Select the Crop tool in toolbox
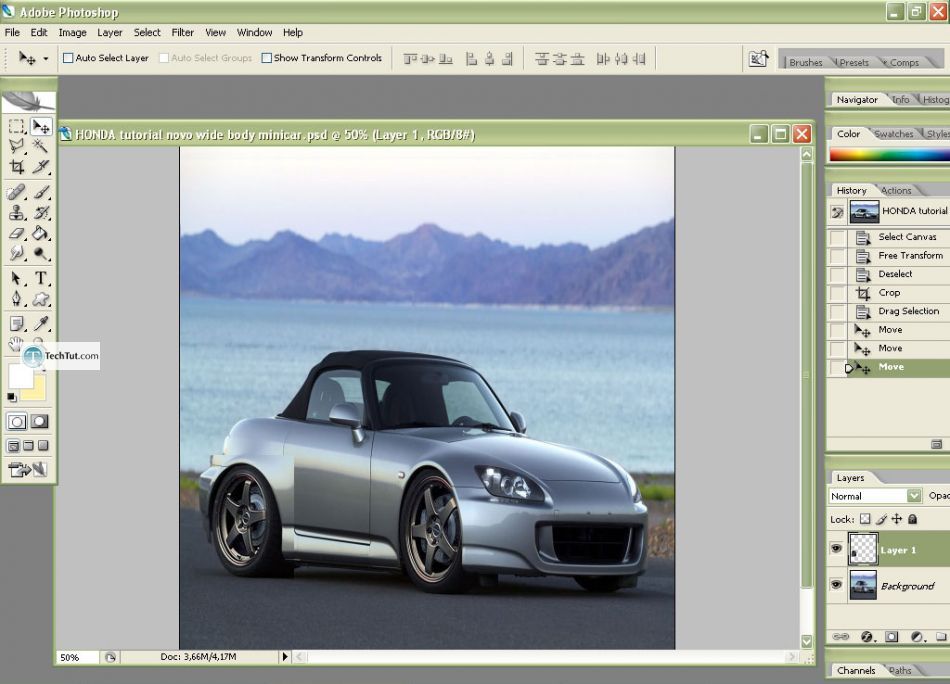This screenshot has width=950, height=684. [16, 166]
